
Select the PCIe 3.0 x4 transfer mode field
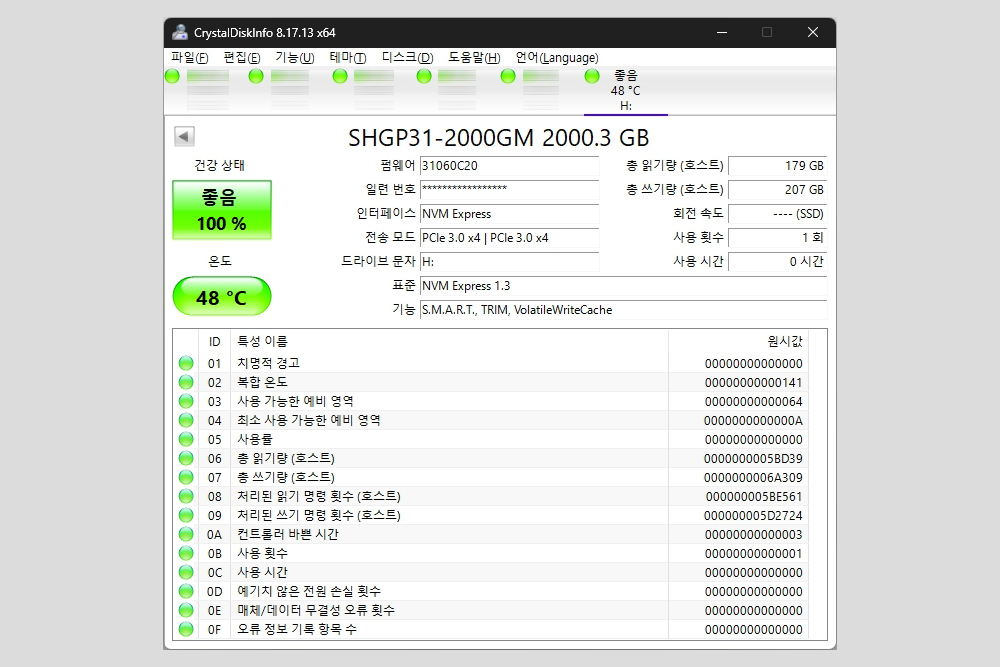tap(509, 238)
